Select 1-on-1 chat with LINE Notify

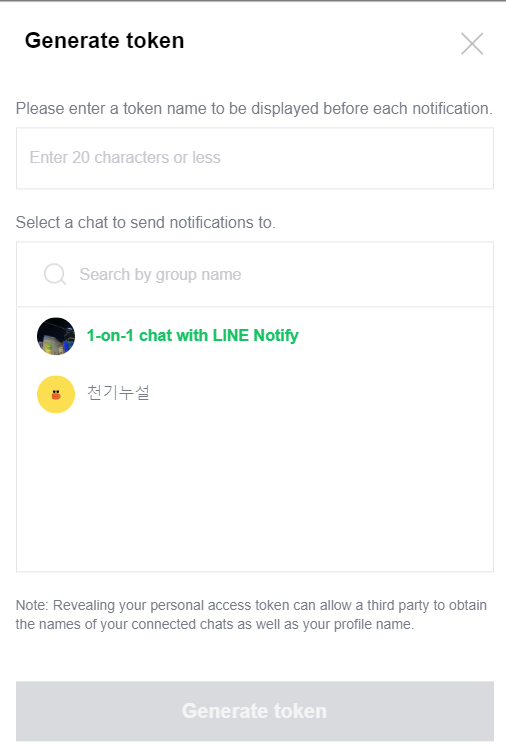255,336
